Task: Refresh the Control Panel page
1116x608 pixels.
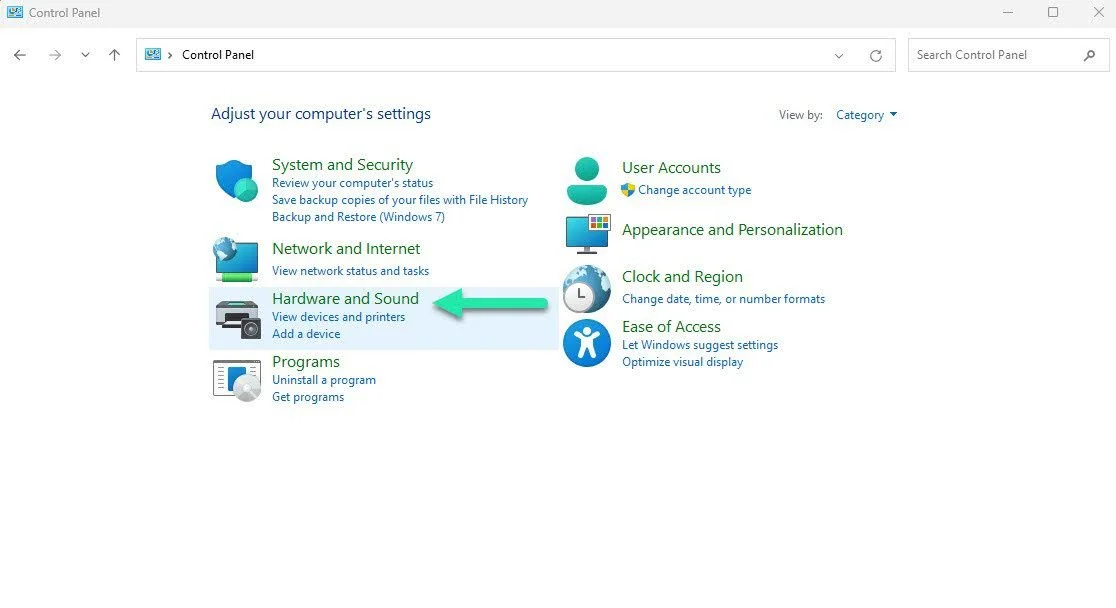Action: coord(875,55)
